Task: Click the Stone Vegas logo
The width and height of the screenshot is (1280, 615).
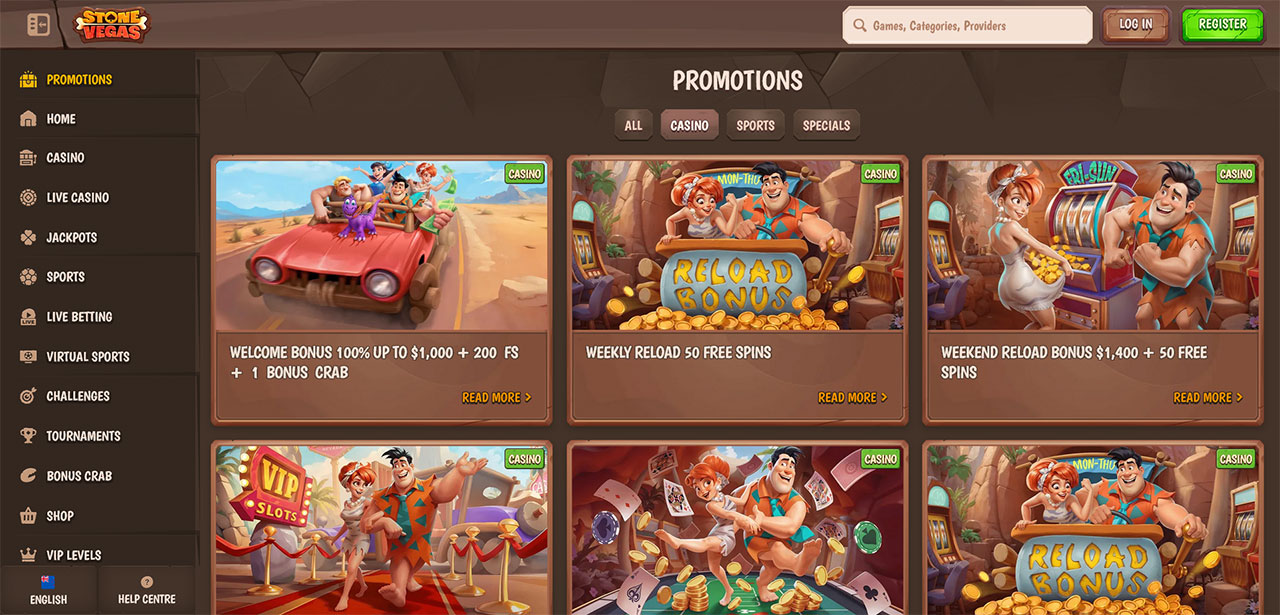Action: click(111, 25)
